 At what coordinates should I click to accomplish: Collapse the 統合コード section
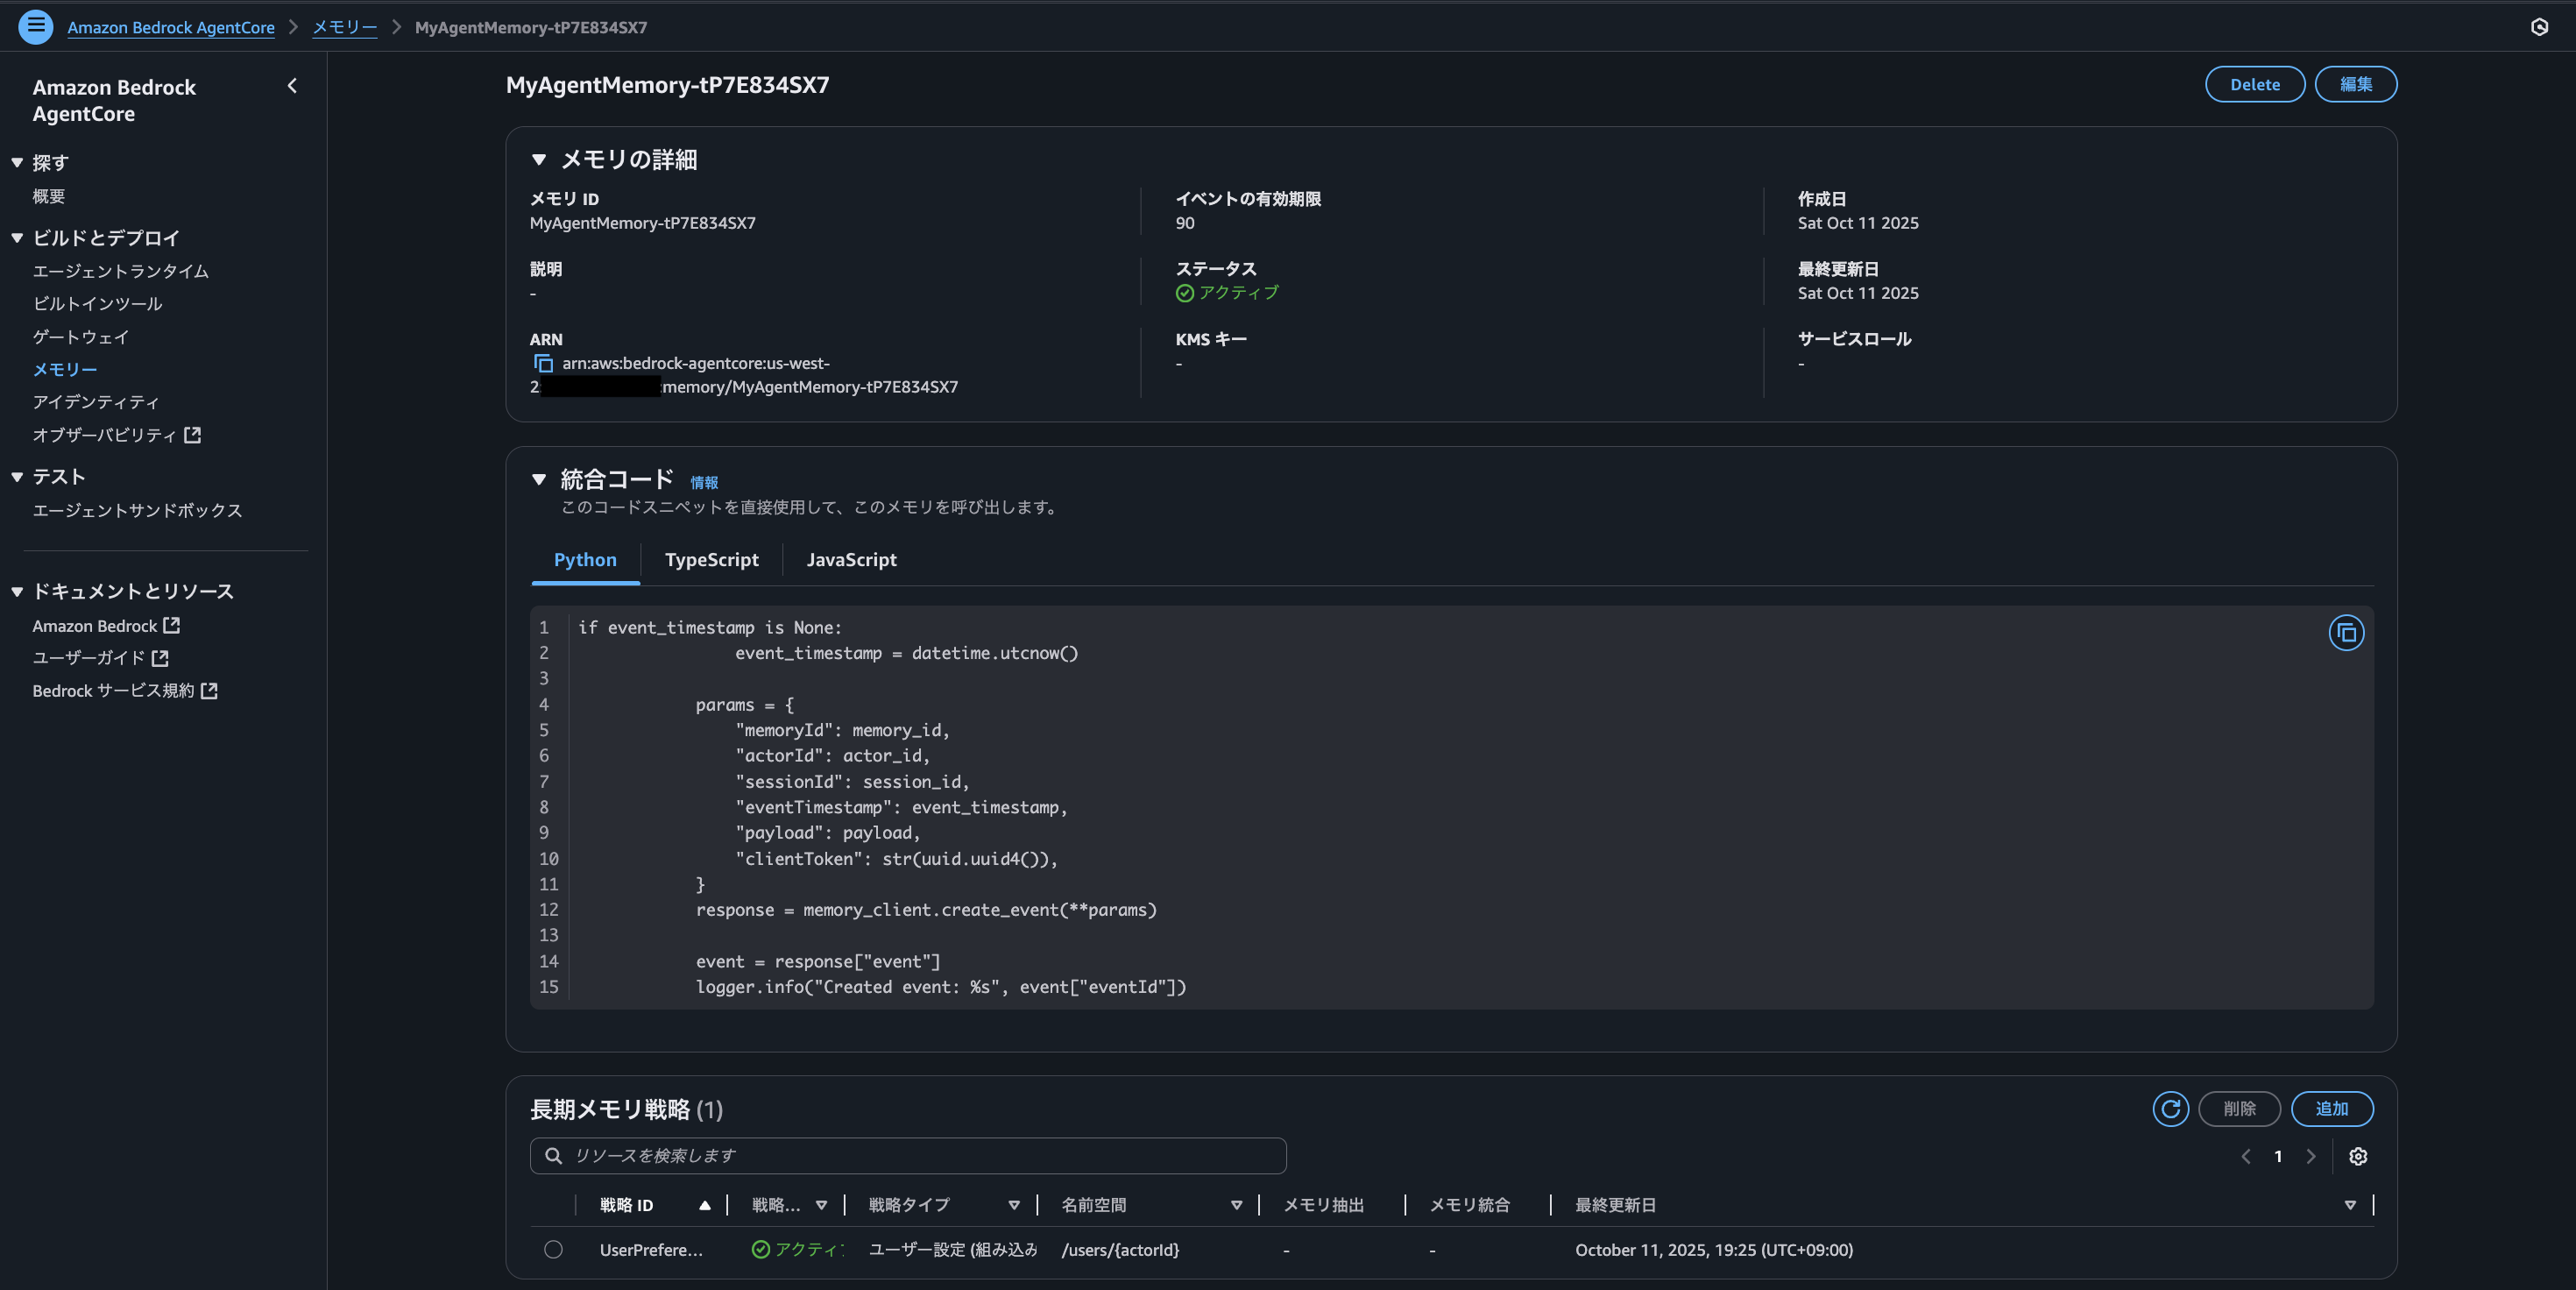click(x=540, y=479)
